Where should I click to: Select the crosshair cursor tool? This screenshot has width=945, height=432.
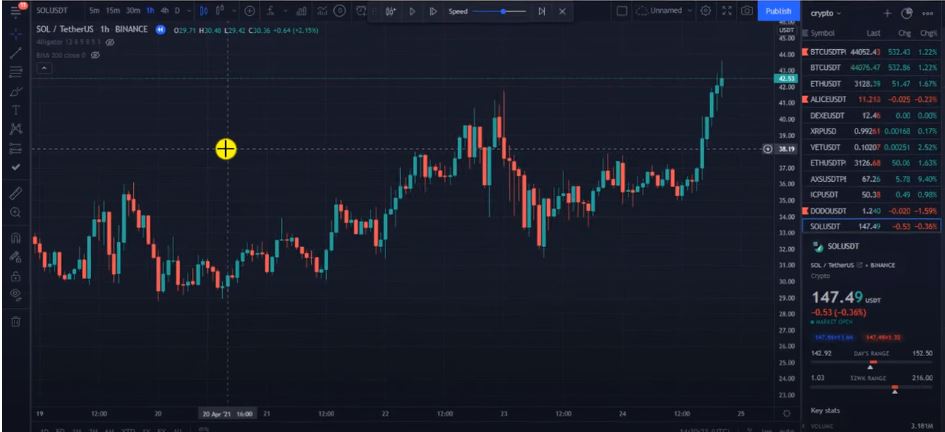point(16,34)
